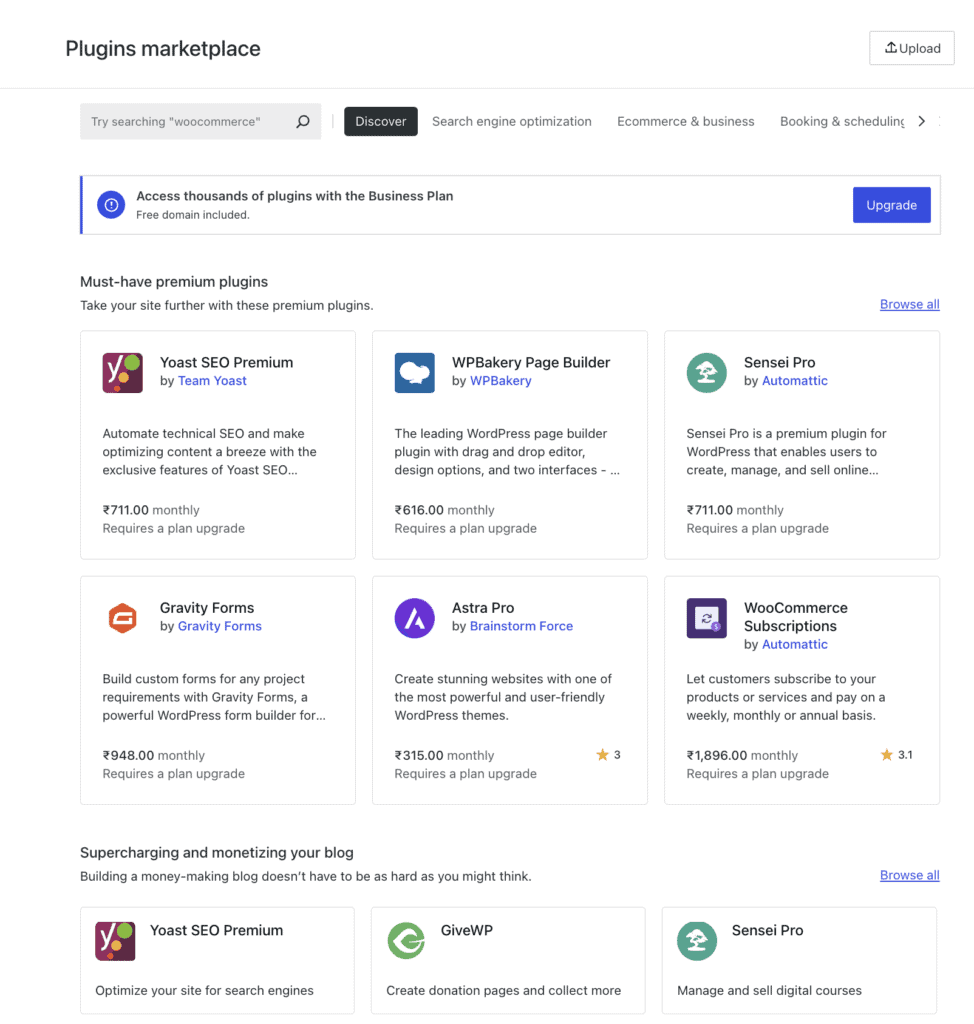Click the magnifier search icon
974x1024 pixels.
[303, 121]
